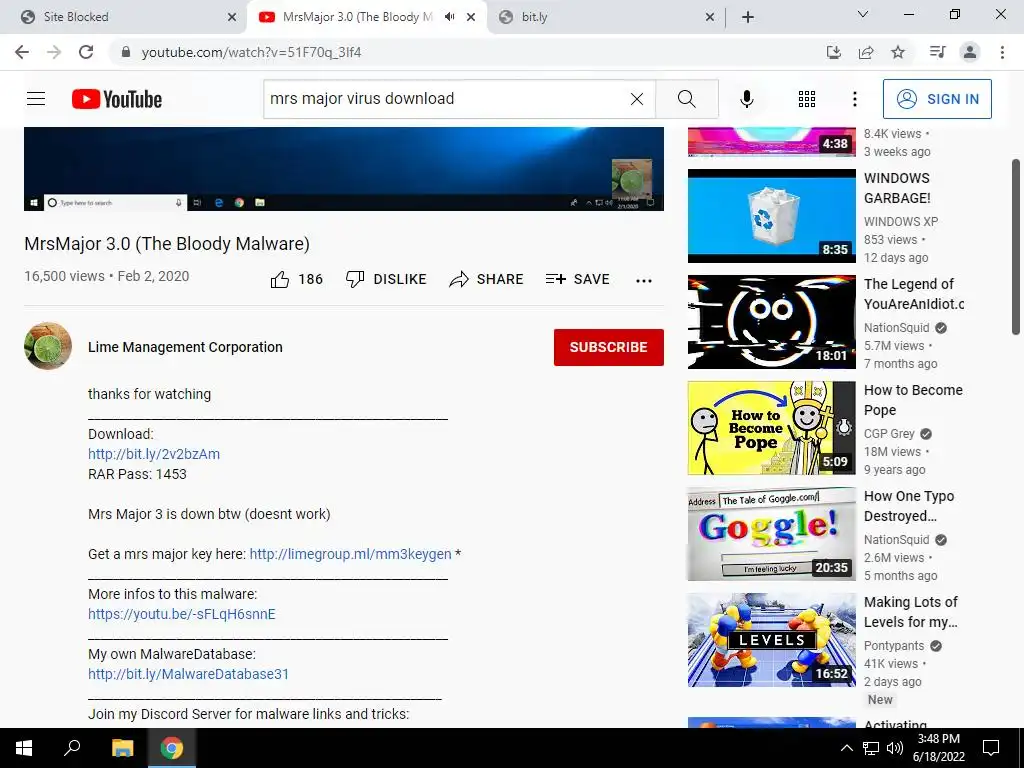The width and height of the screenshot is (1024, 768).
Task: Reload the current page
Action: 86,52
